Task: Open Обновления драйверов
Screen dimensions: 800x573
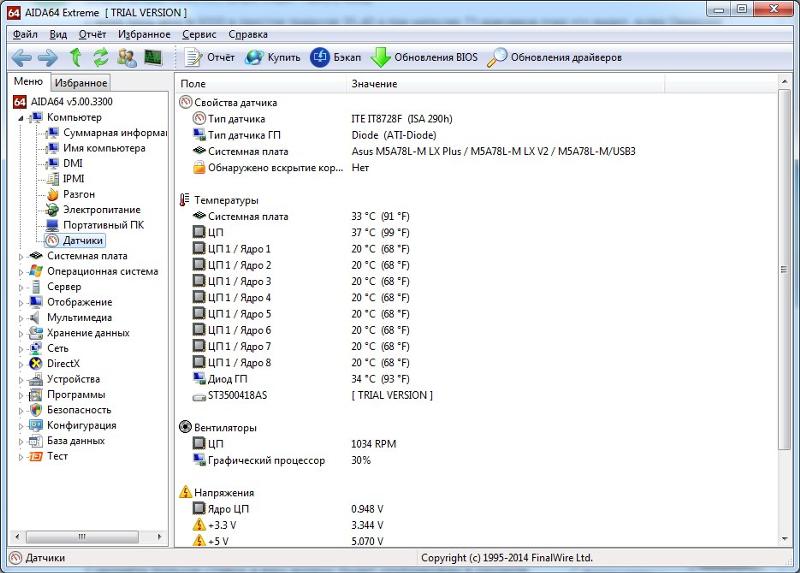Action: tap(554, 57)
